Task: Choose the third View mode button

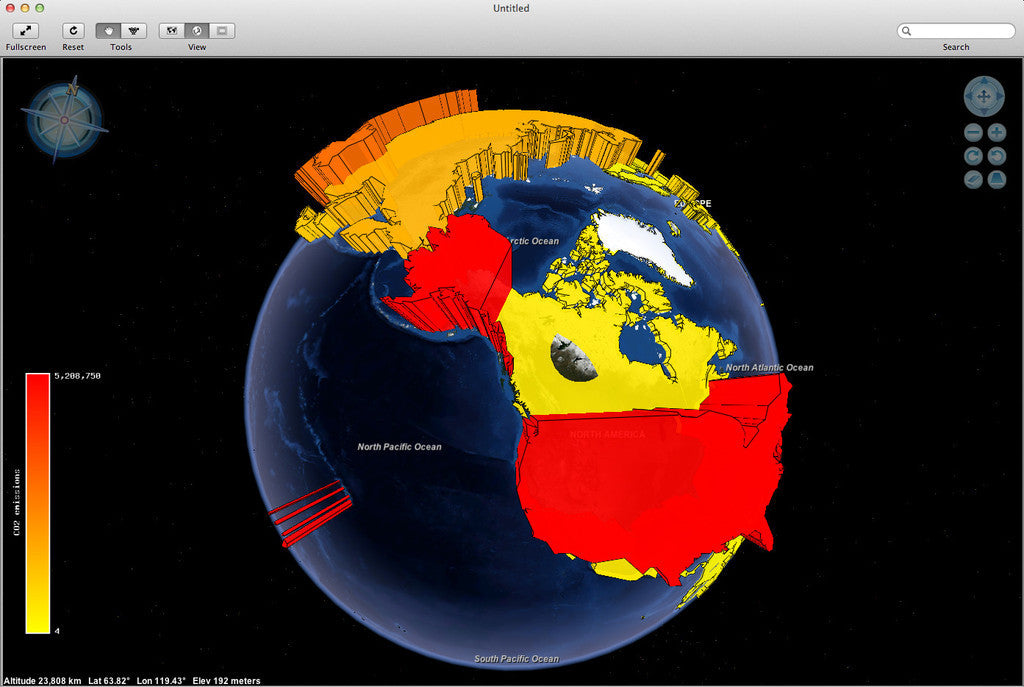Action: click(222, 31)
